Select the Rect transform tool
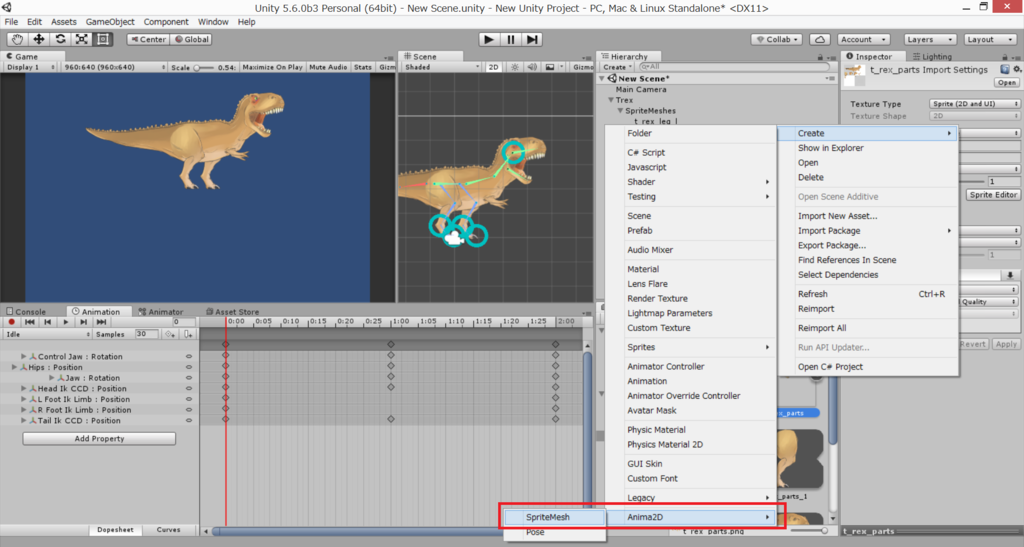The height and width of the screenshot is (547, 1024). point(103,39)
